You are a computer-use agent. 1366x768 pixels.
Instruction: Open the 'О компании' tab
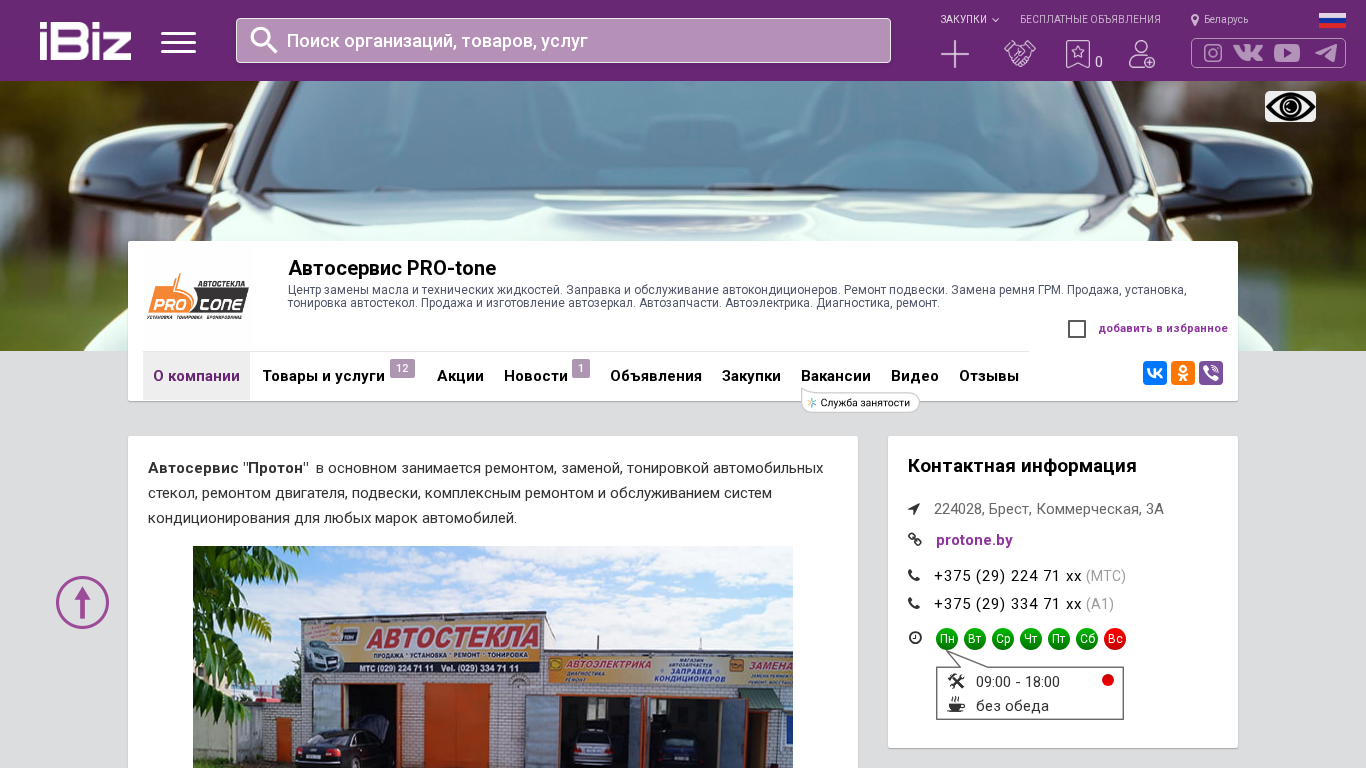(x=196, y=376)
